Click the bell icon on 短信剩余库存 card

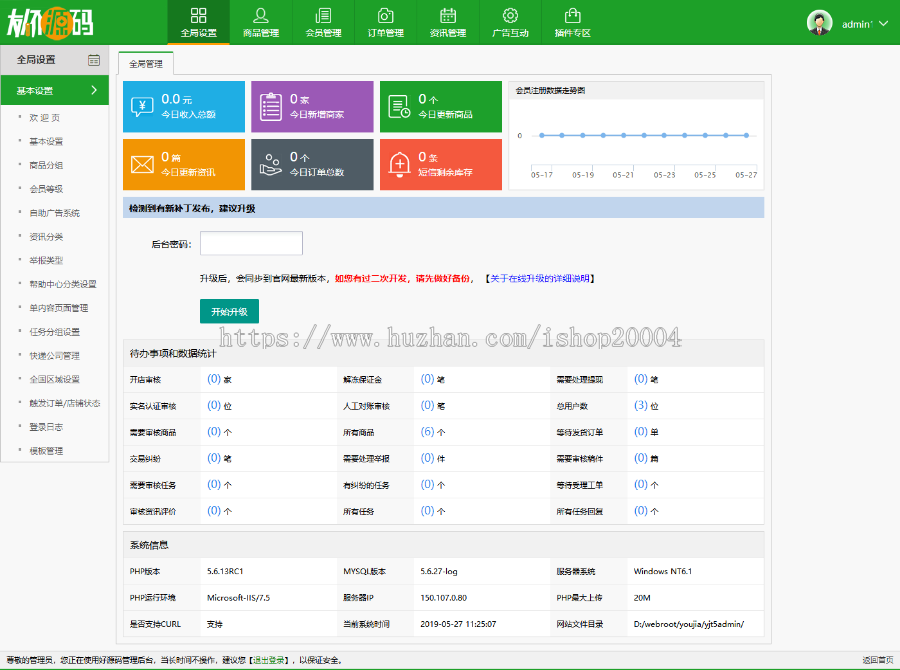[399, 164]
